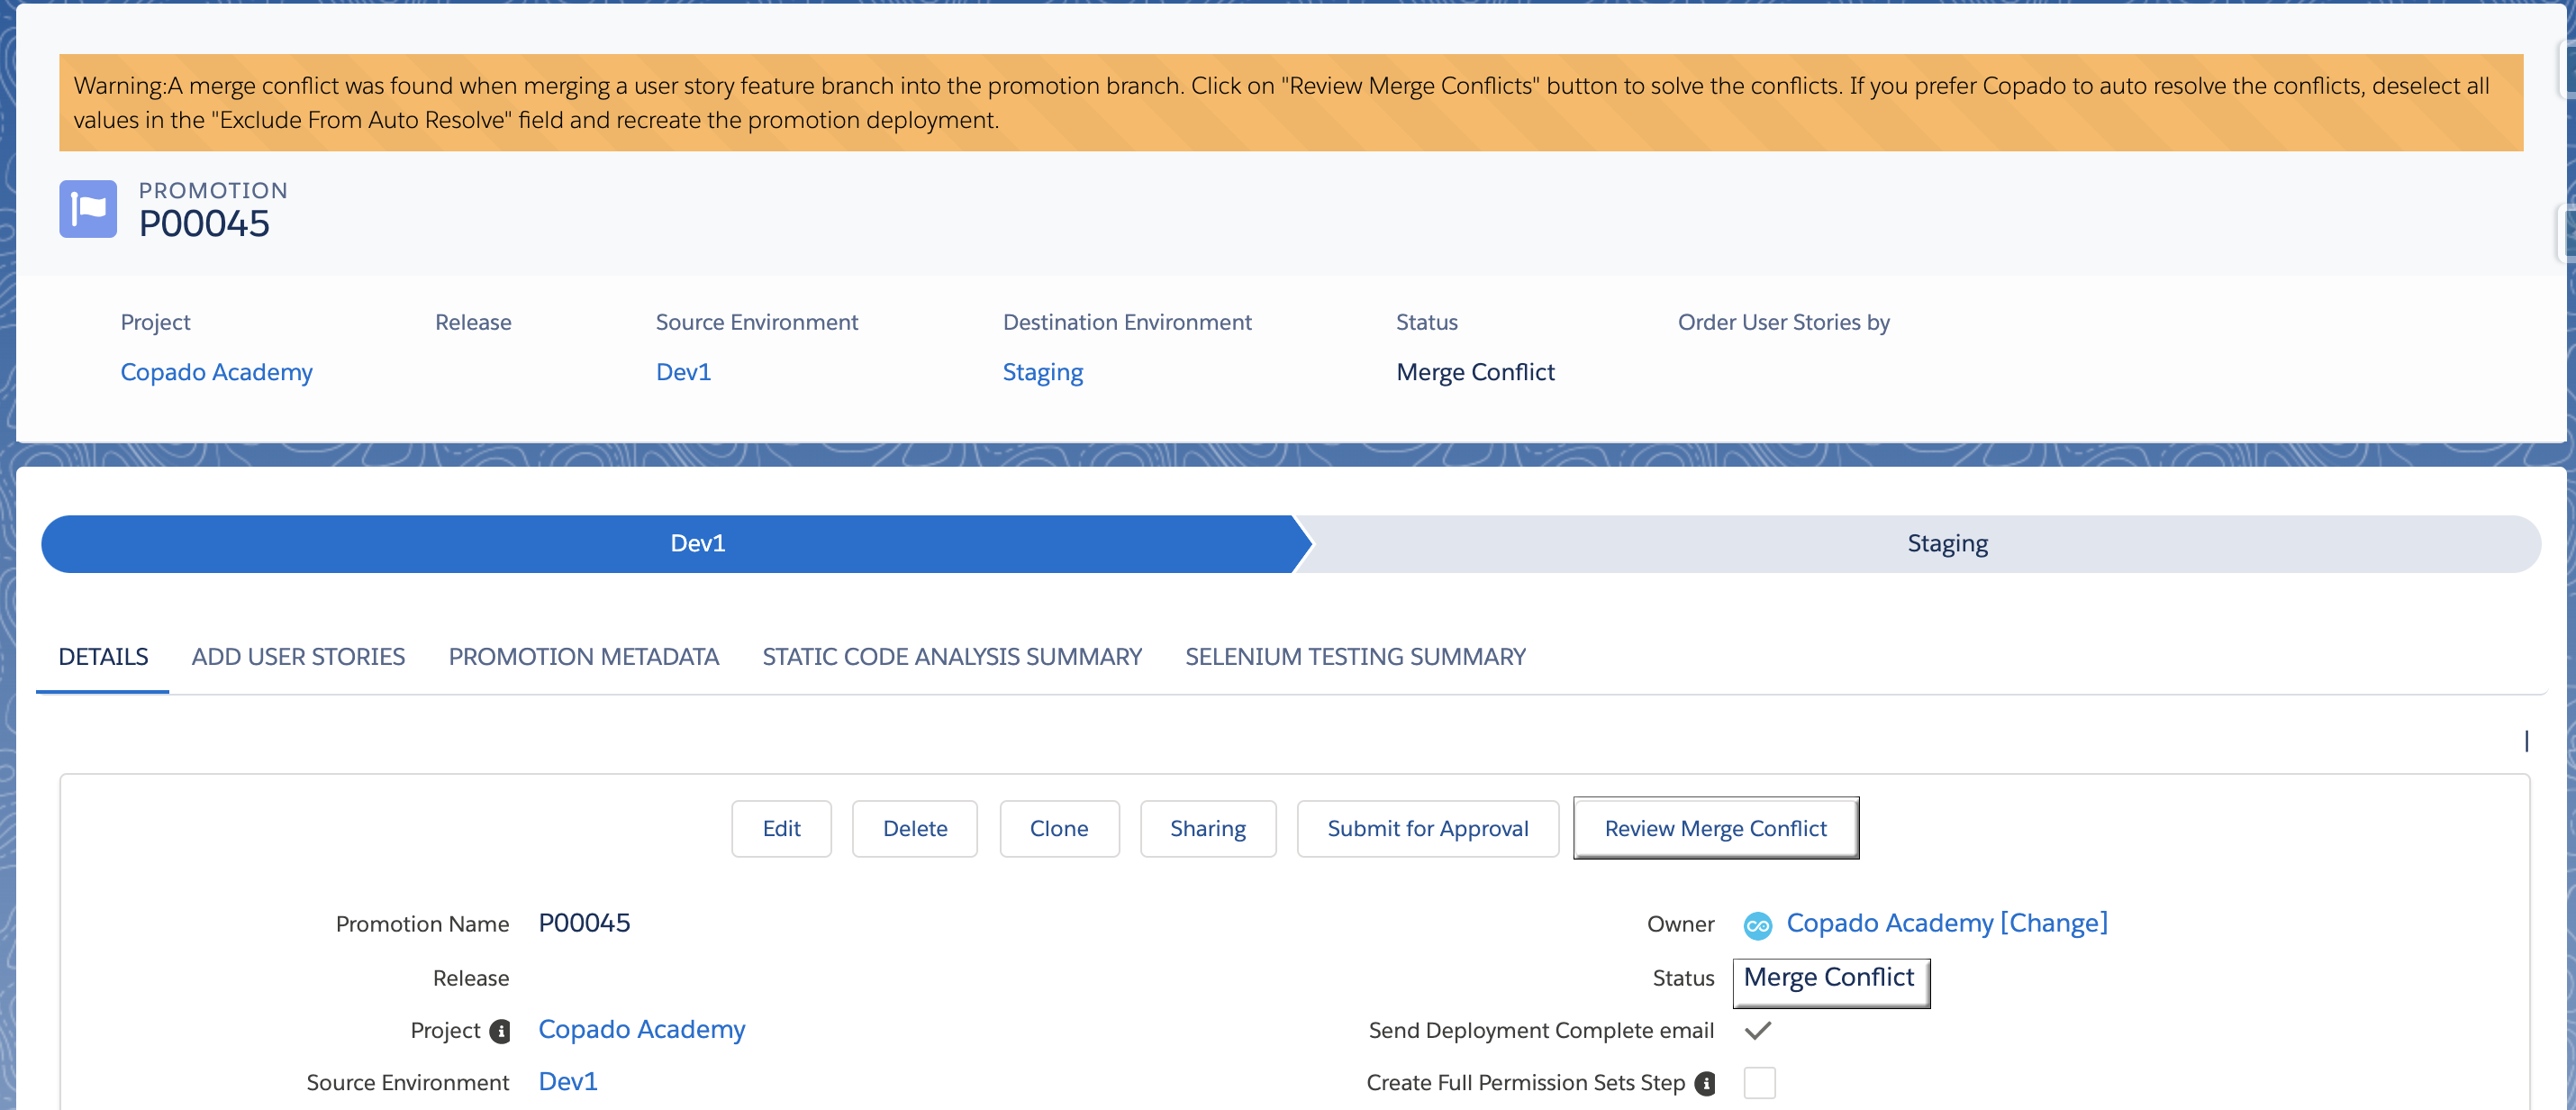Screen dimensions: 2576x1110
Task: Open Dev1 source environment link in header
Action: (683, 372)
